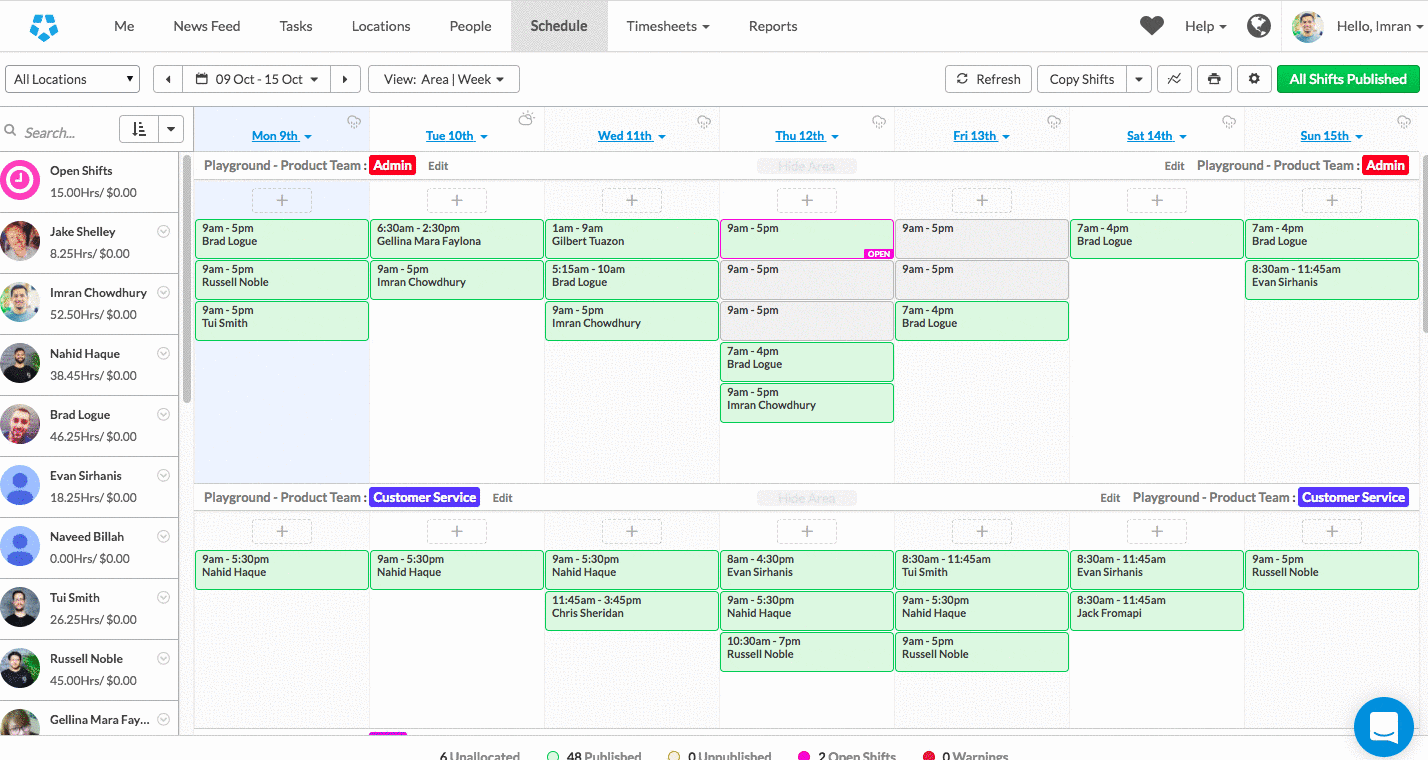Click the All Shifts Published button
The height and width of the screenshot is (760, 1428).
pyautogui.click(x=1347, y=79)
